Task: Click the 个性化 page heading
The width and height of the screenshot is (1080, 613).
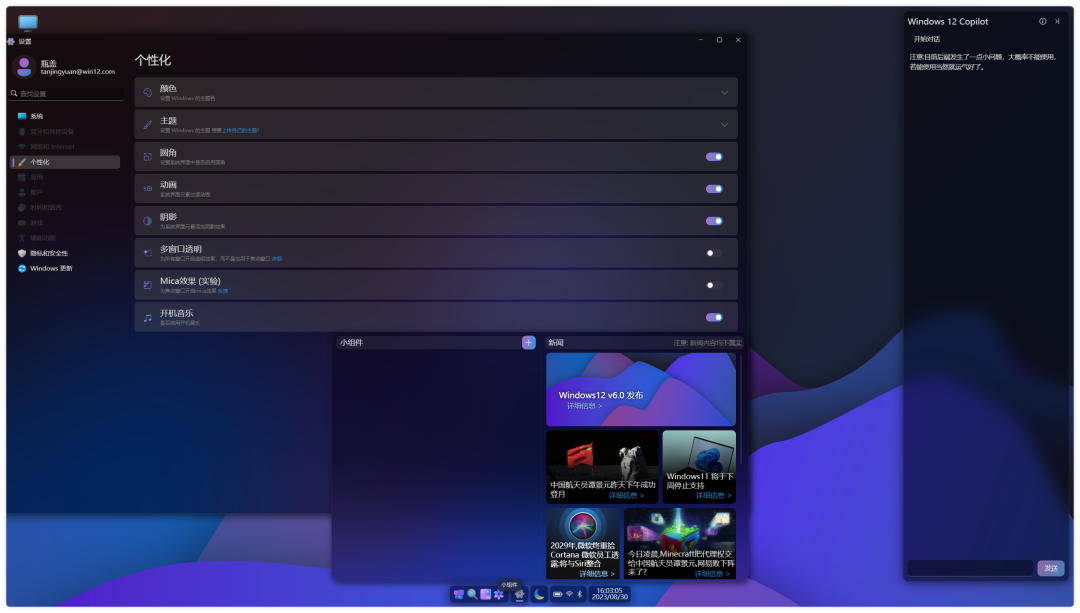Action: coord(153,61)
